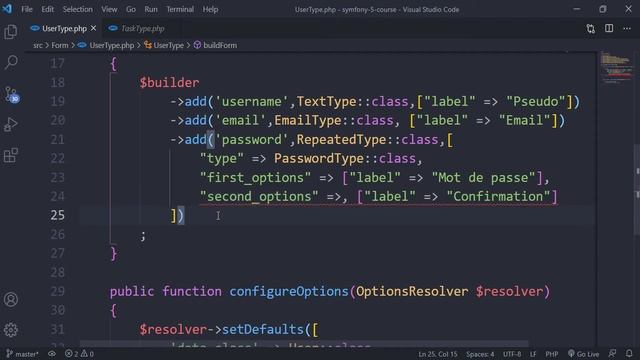Click the VS Code logo icon

tap(7, 9)
